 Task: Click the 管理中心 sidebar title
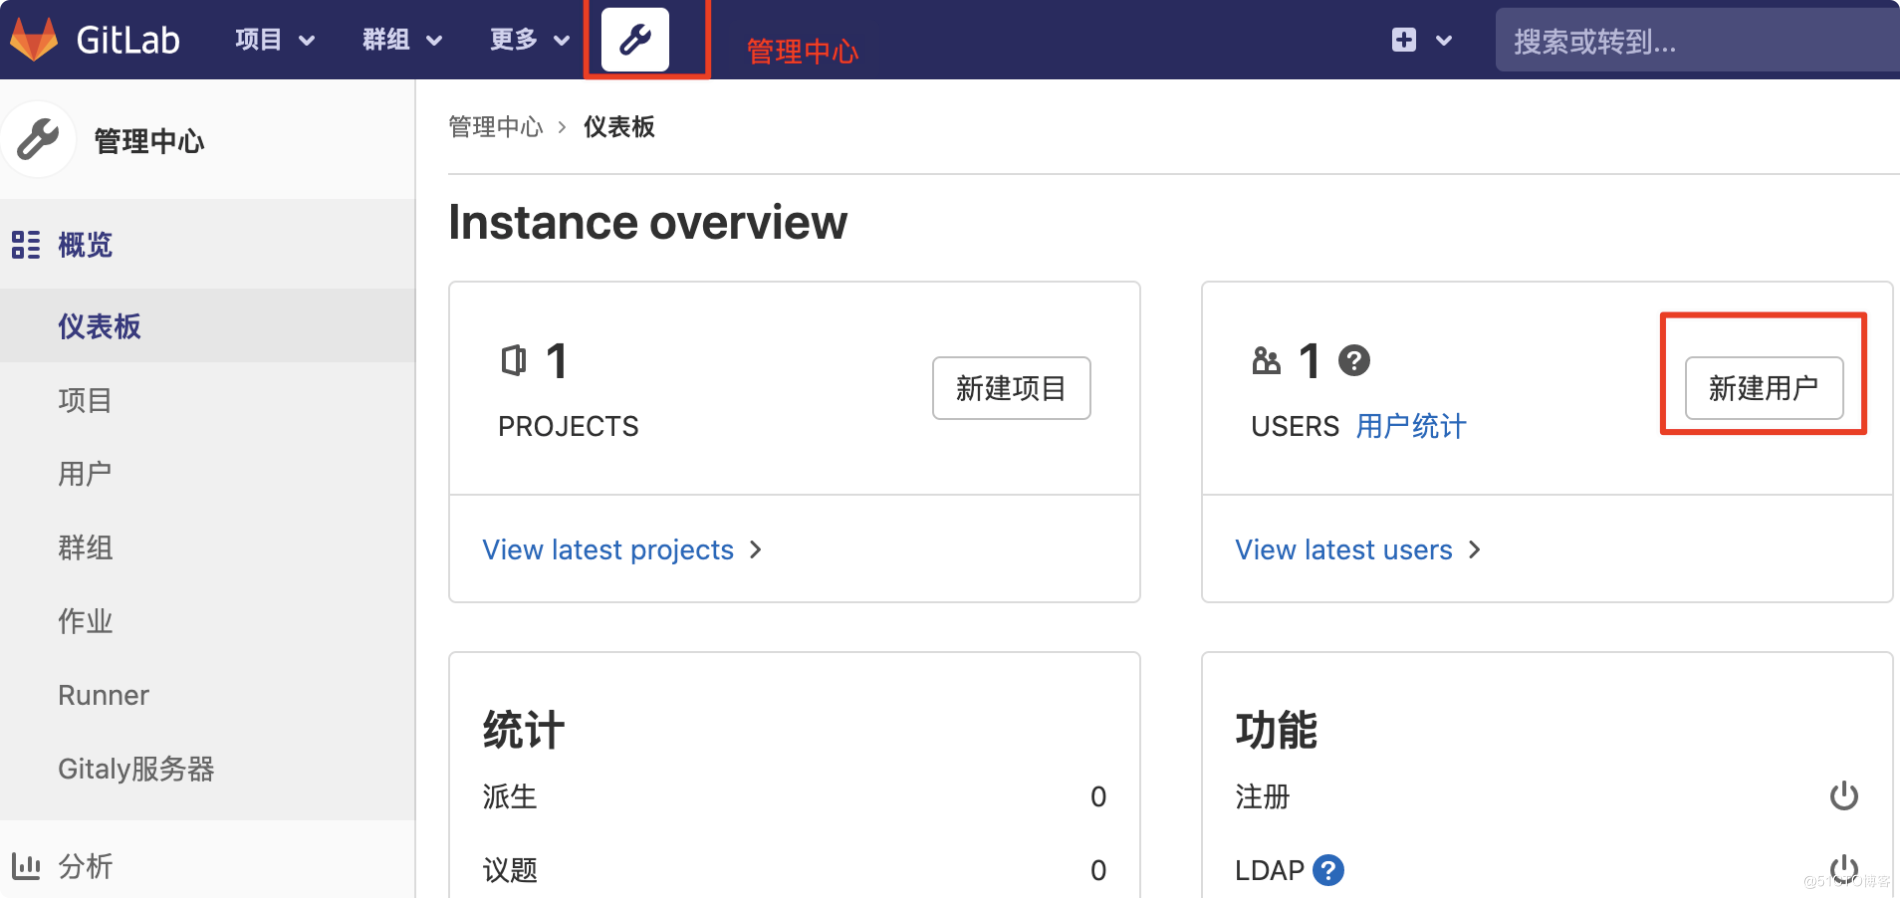coord(149,141)
